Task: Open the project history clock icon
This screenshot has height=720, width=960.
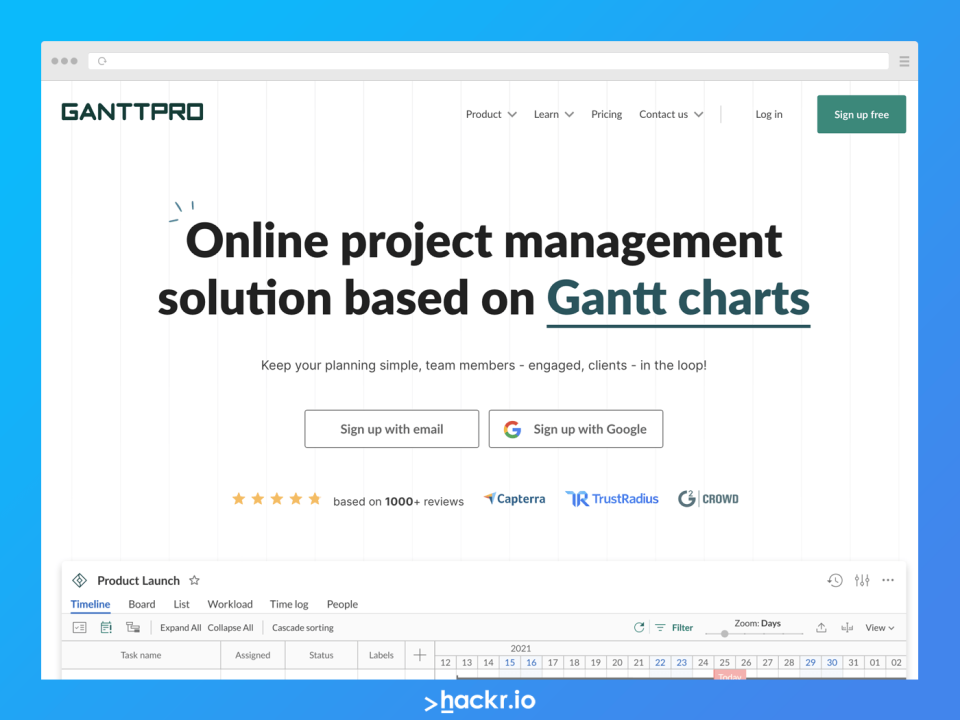Action: click(835, 580)
